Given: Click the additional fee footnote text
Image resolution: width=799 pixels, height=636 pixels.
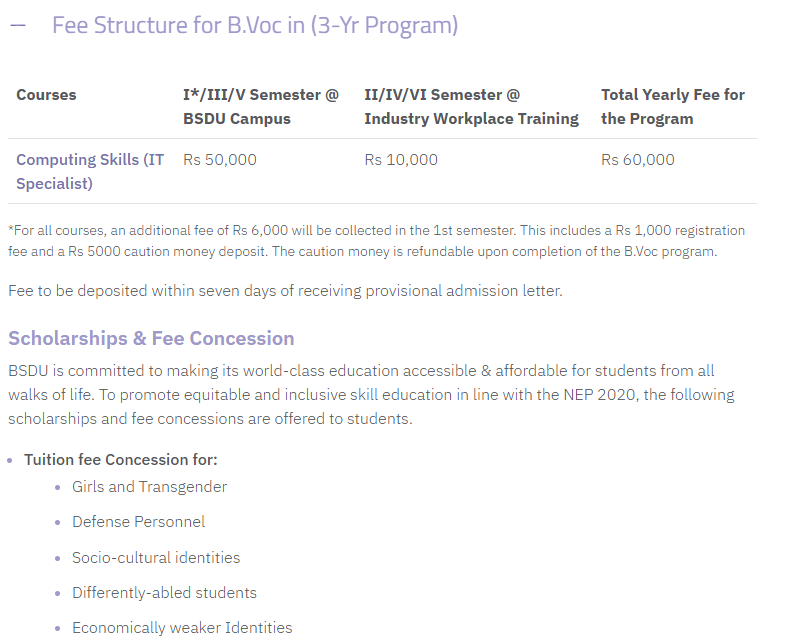Looking at the screenshot, I should [x=376, y=241].
